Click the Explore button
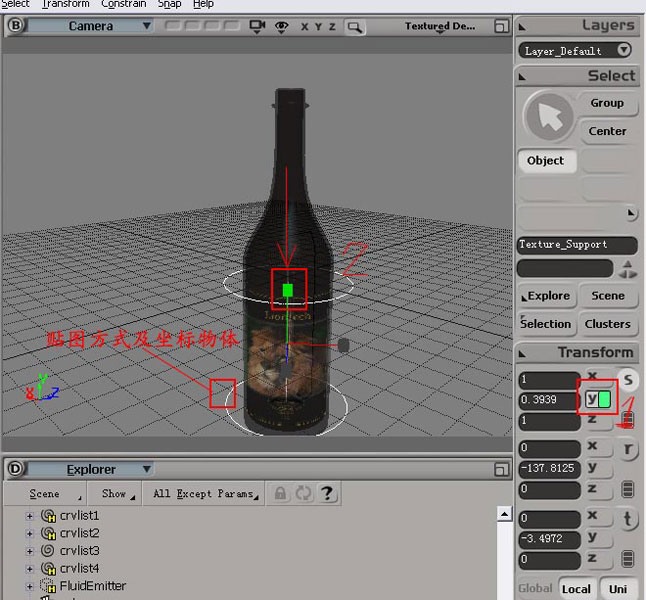 [546, 296]
